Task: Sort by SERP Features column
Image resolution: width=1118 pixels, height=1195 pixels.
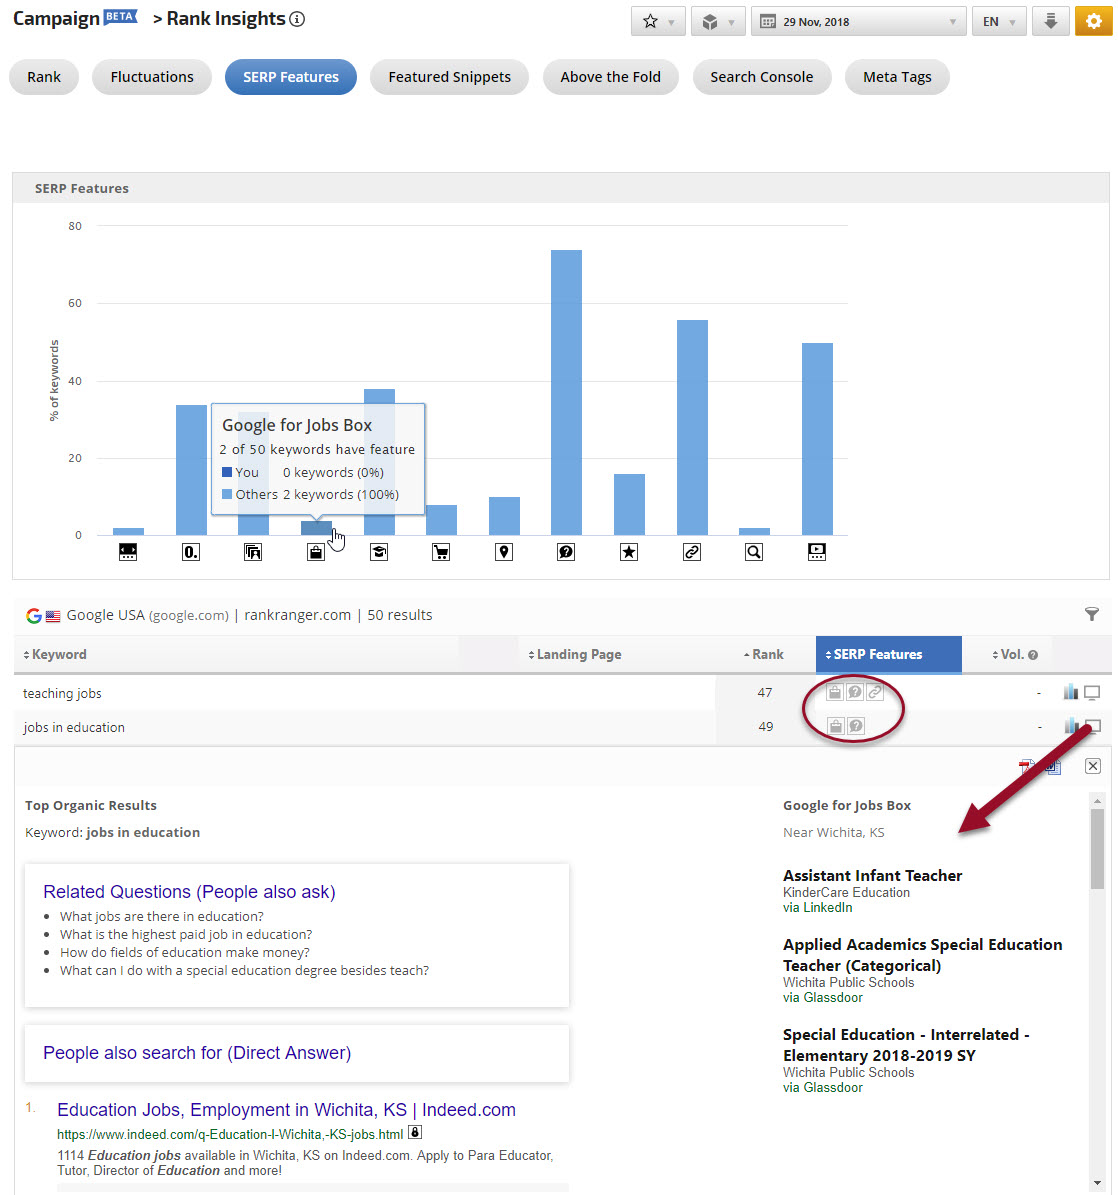Action: [x=889, y=655]
